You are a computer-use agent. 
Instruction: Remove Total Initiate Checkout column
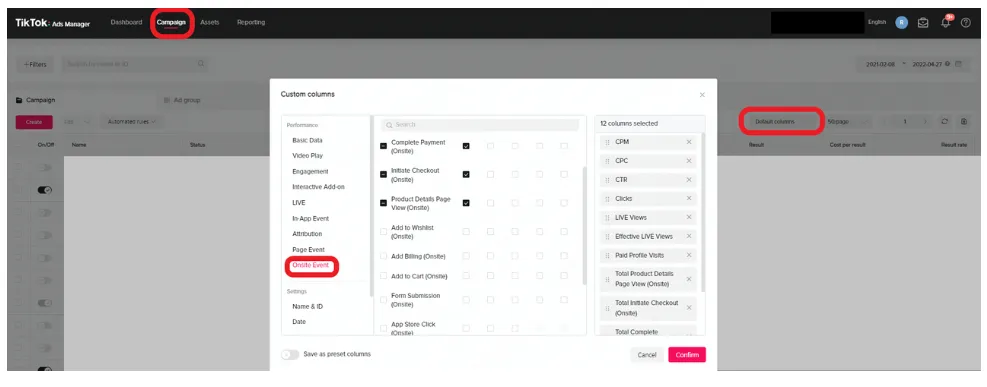pos(689,308)
